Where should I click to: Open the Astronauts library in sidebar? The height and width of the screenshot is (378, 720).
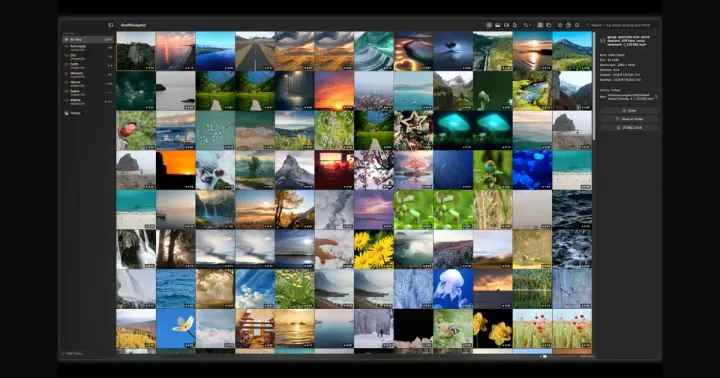click(x=87, y=47)
